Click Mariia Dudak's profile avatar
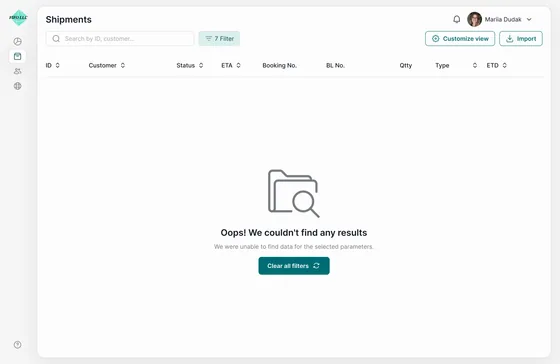Viewport: 560px width, 364px height. [x=475, y=19]
